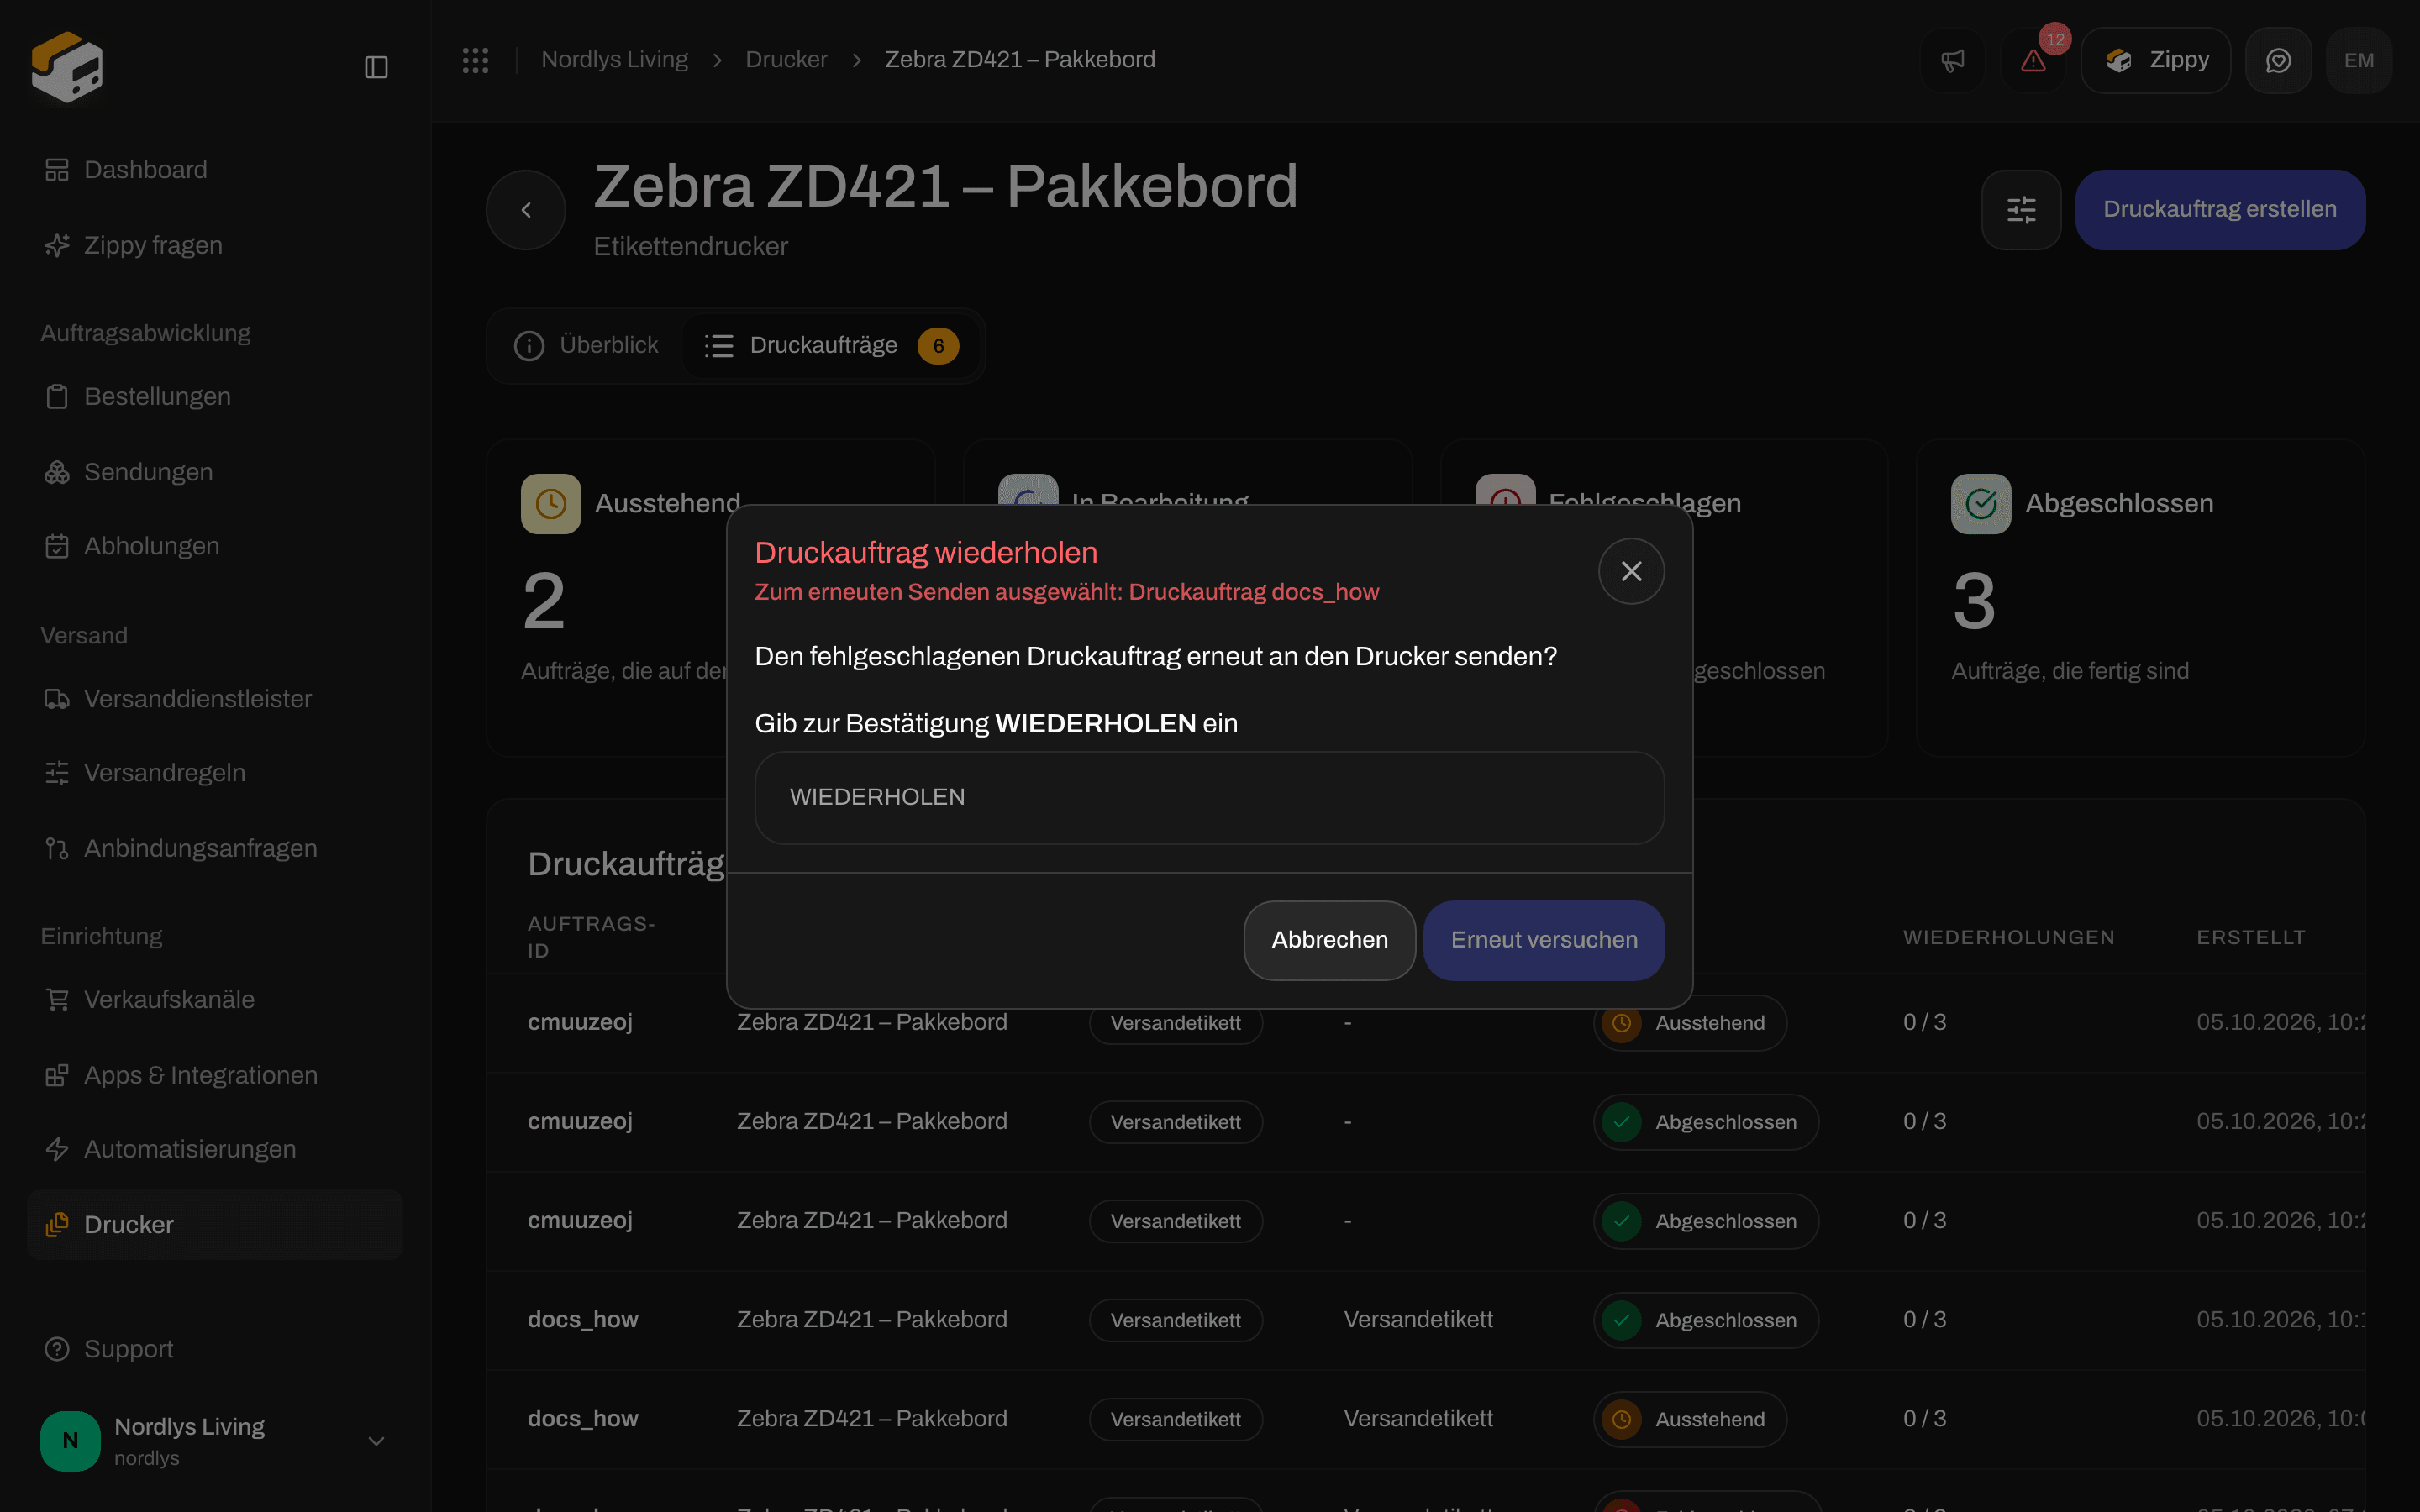Select Drucker in sidebar
The height and width of the screenshot is (1512, 2420).
pos(215,1224)
